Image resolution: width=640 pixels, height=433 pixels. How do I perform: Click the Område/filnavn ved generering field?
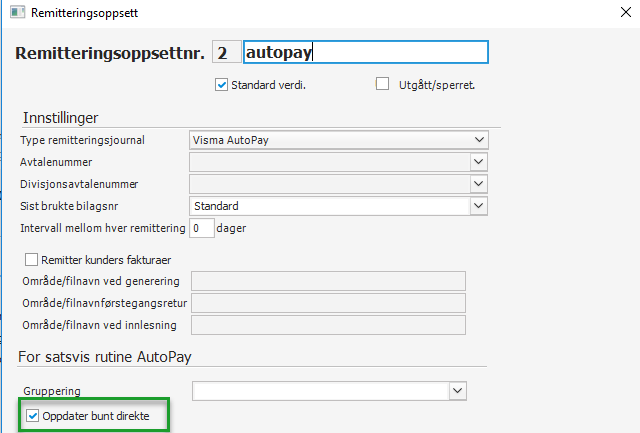[x=328, y=281]
